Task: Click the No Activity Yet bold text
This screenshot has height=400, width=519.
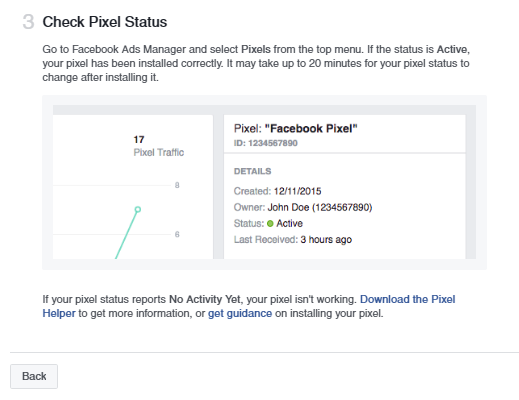Action: point(205,299)
